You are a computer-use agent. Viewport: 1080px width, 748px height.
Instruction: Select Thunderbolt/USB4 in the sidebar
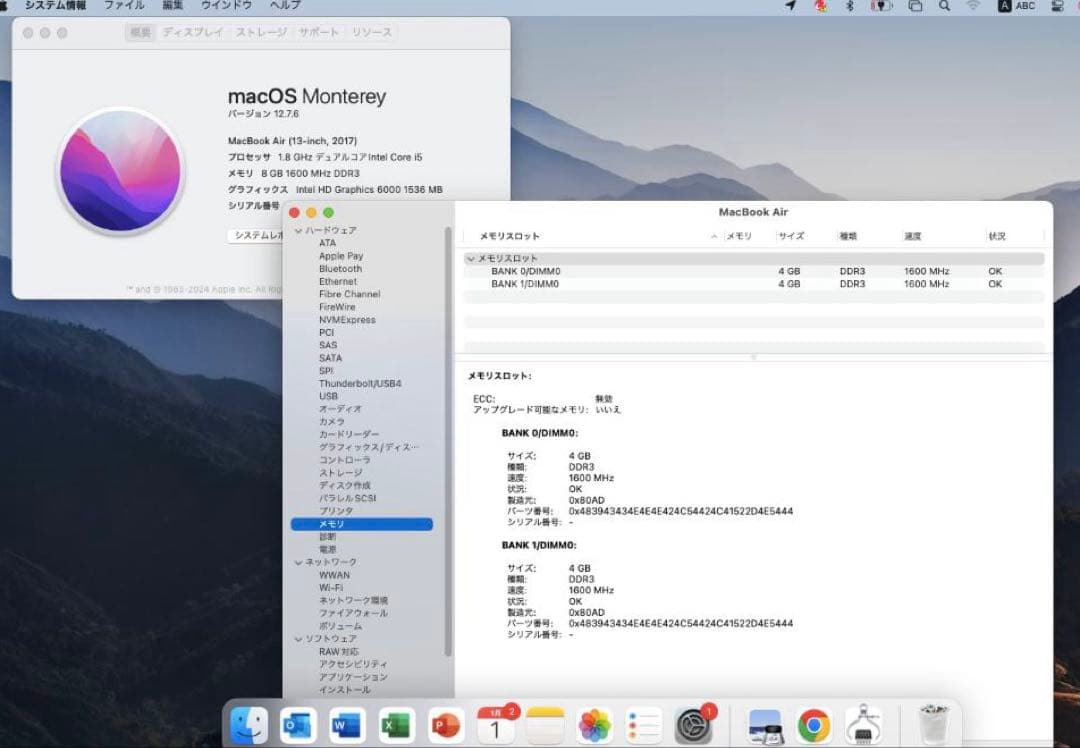tap(360, 384)
